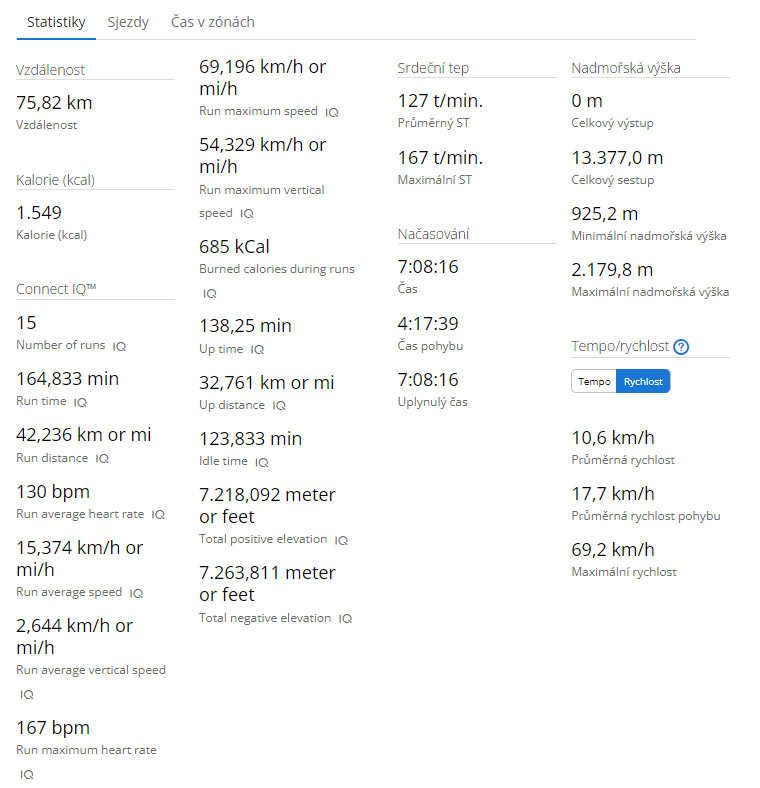Click IQ icon next to Number of runs
Viewport: 760px width, 788px height.
(x=119, y=346)
